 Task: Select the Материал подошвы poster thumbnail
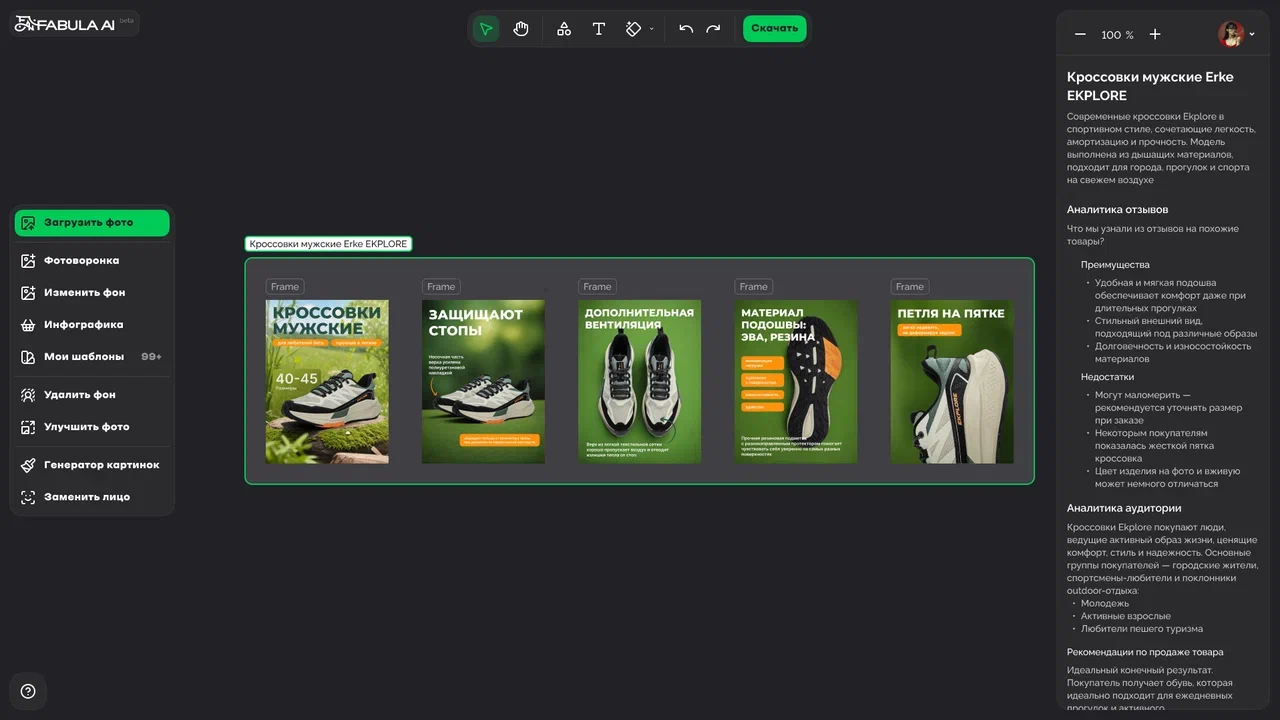point(795,381)
